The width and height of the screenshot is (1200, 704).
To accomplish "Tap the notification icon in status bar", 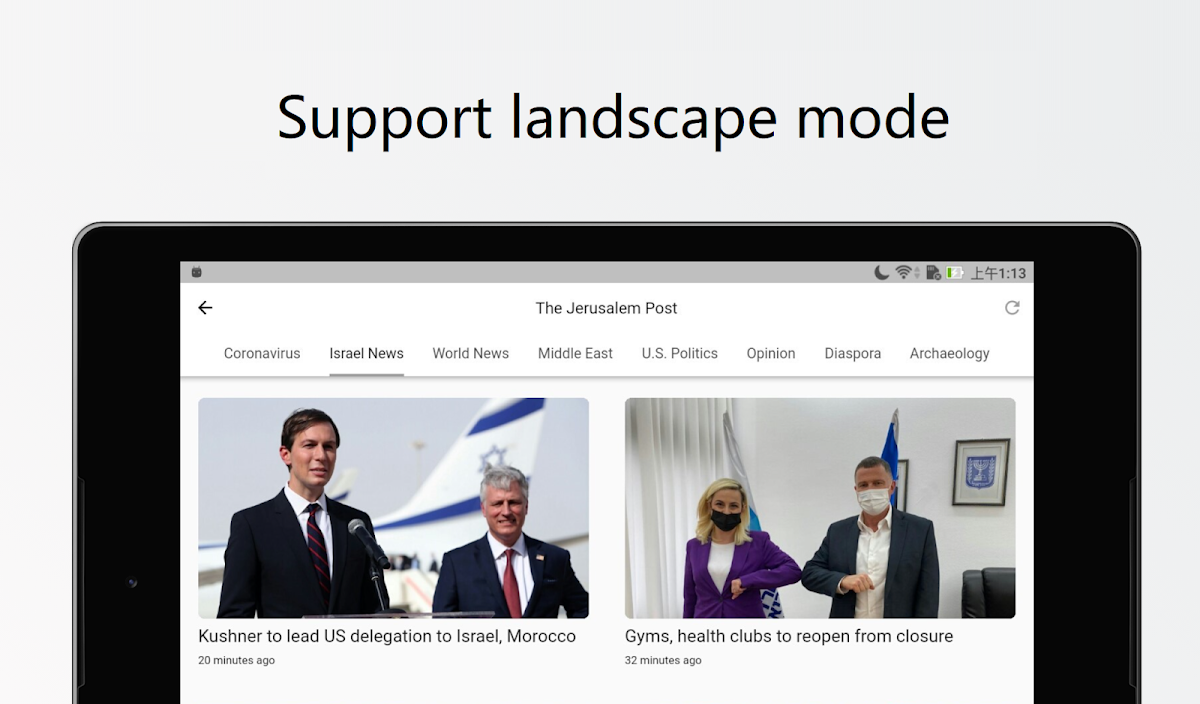I will (197, 272).
